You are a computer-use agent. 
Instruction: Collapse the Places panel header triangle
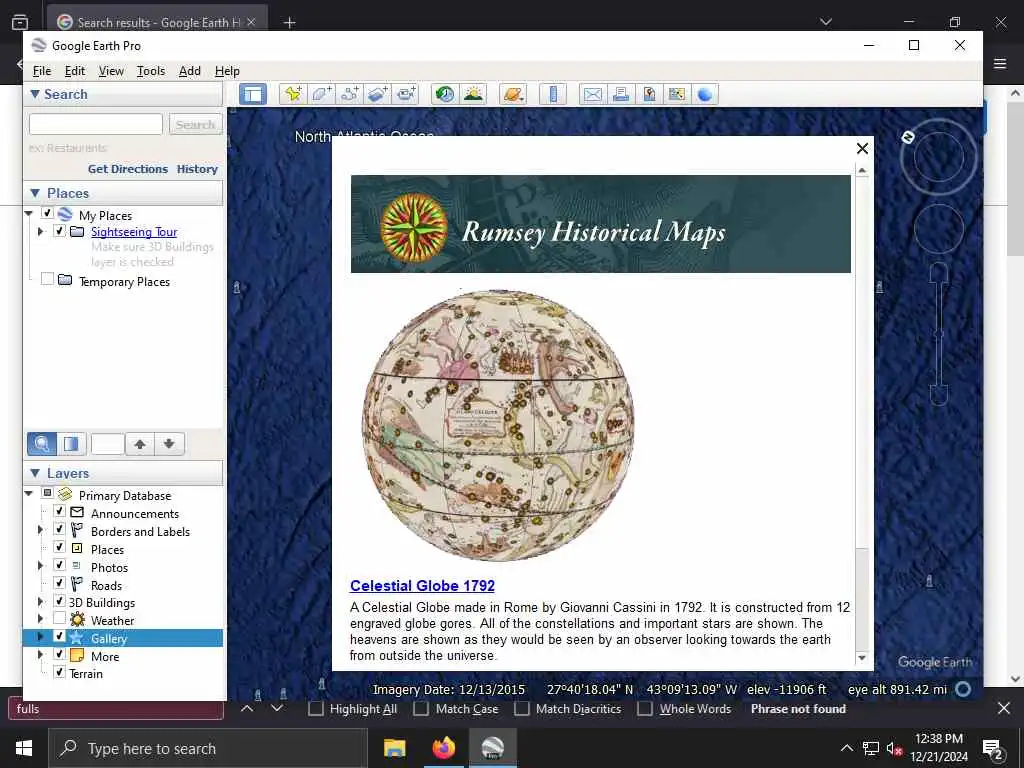click(35, 193)
